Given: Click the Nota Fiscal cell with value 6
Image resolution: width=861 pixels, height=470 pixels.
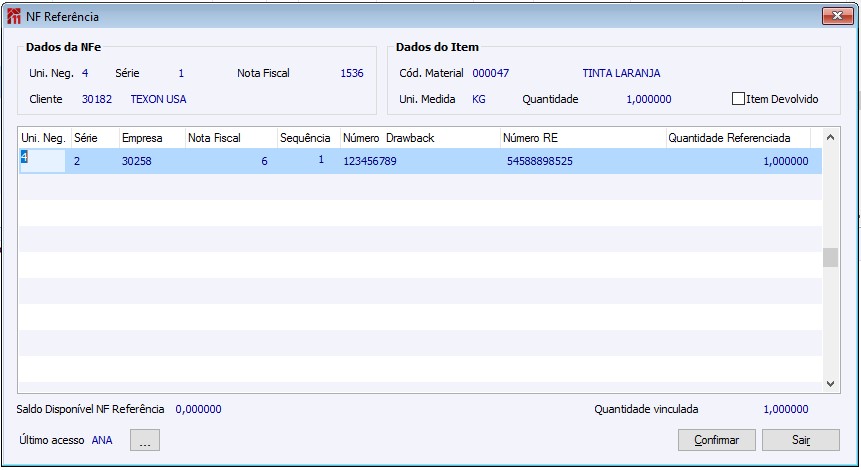Looking at the screenshot, I should click(264, 161).
